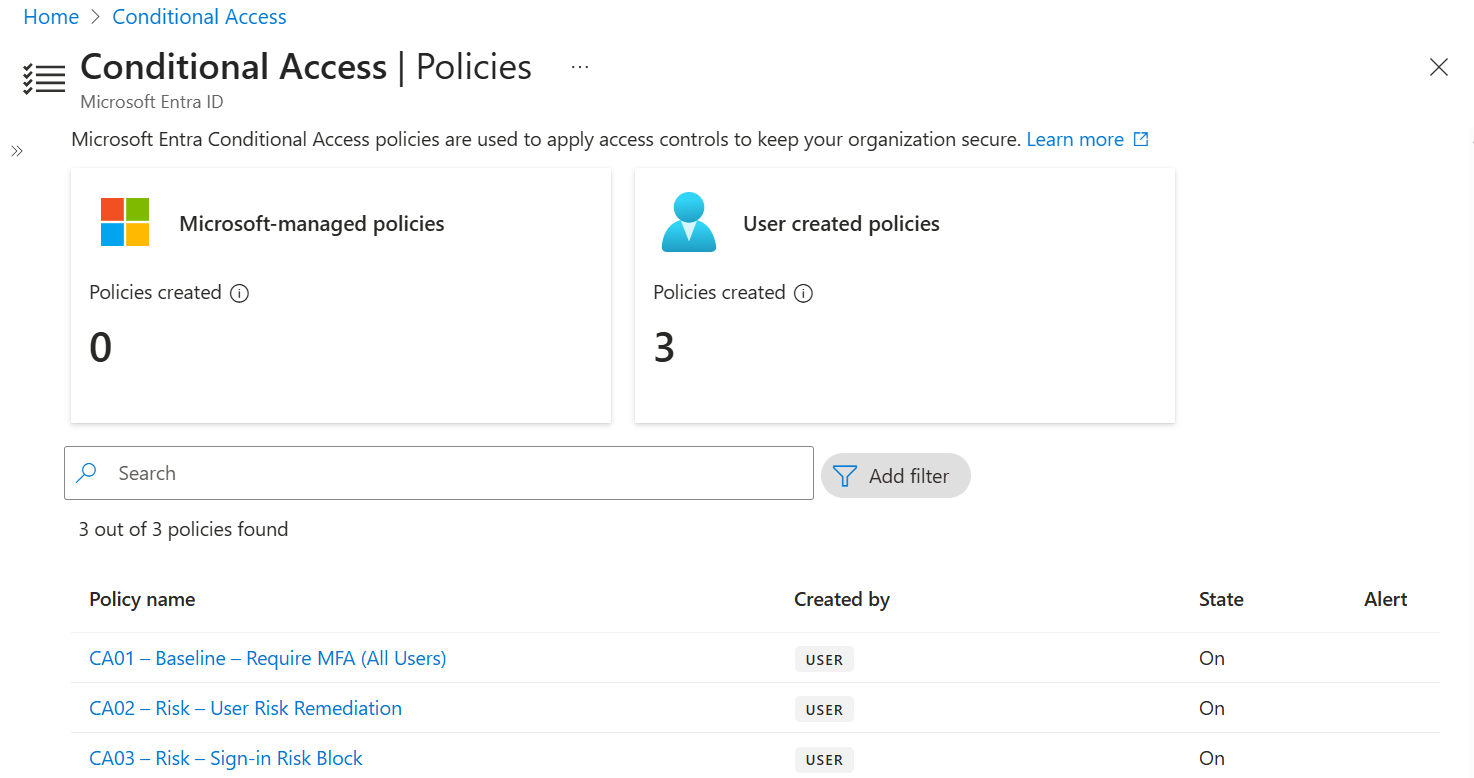Click the Conditional Access policies list icon
Viewport: 1474px width, 778px height.
tap(44, 78)
